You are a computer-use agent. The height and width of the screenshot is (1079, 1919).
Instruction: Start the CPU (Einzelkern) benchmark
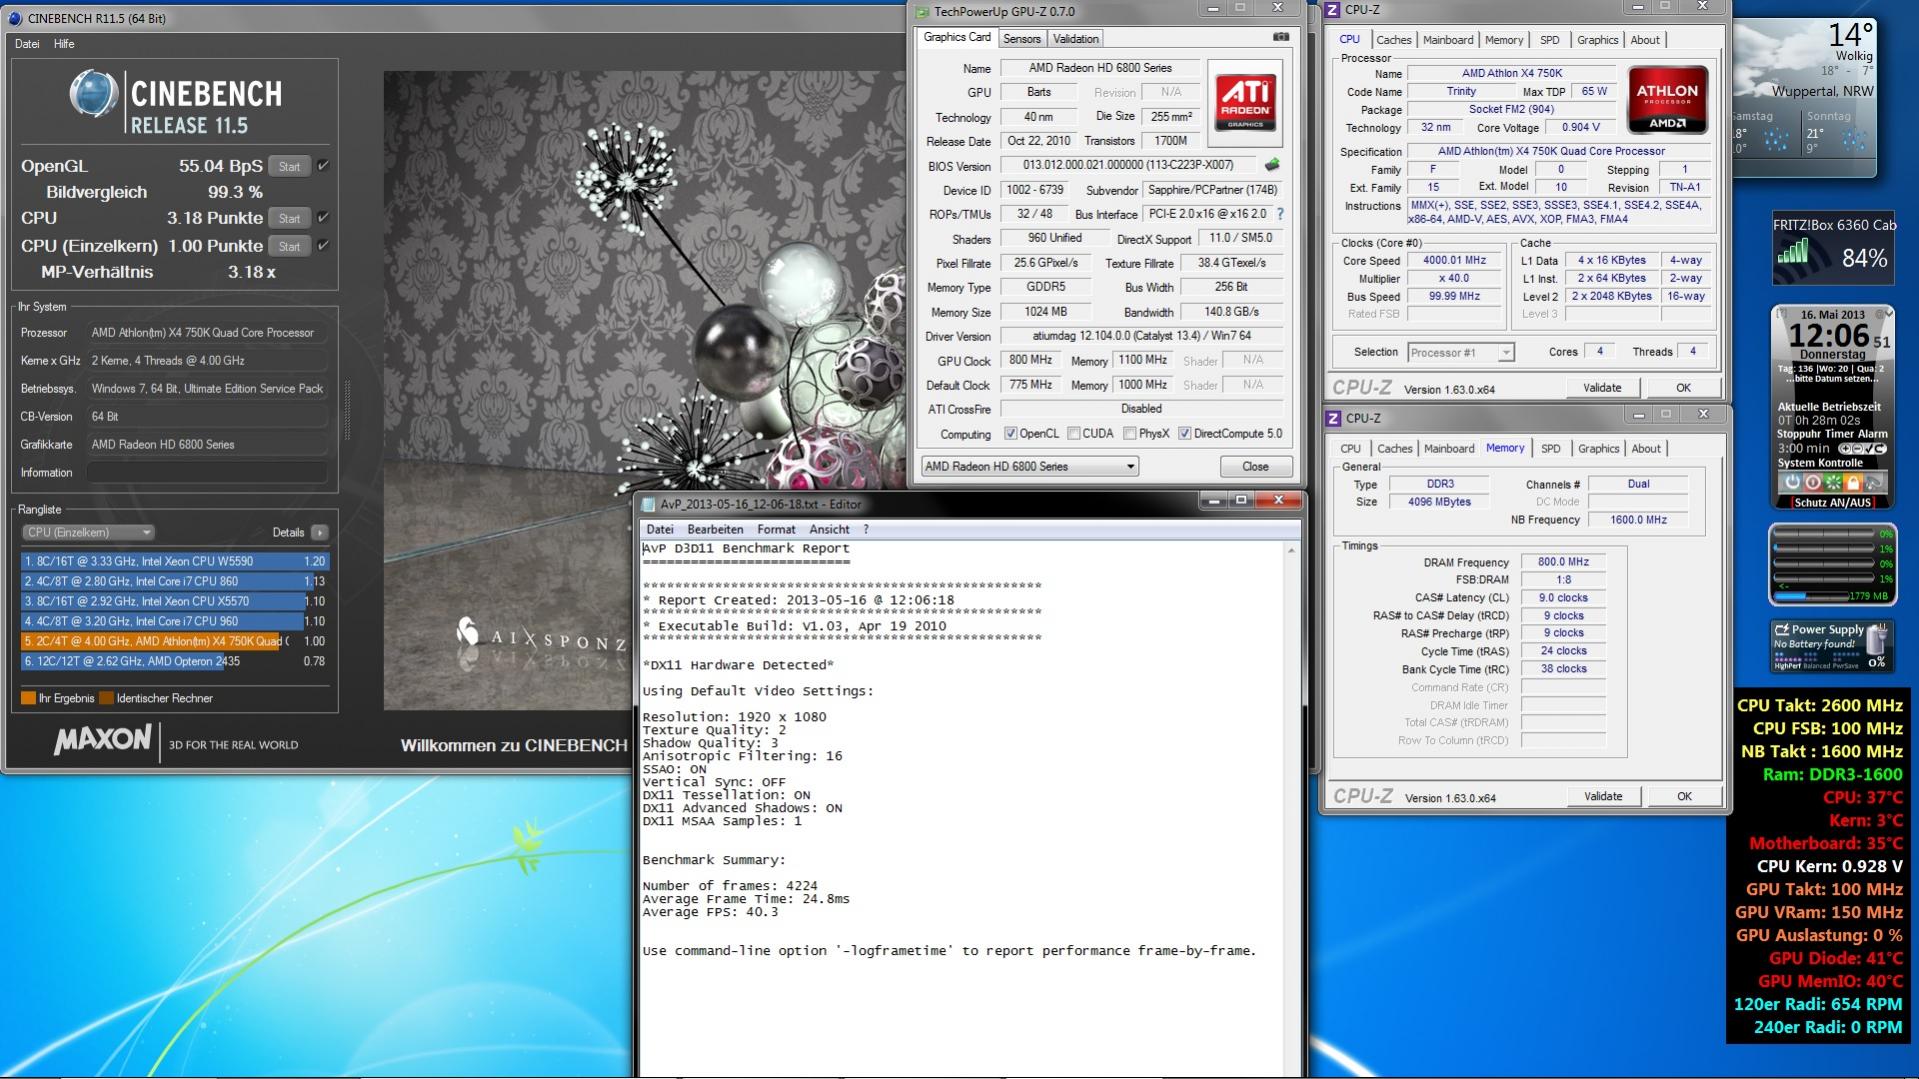click(x=290, y=246)
